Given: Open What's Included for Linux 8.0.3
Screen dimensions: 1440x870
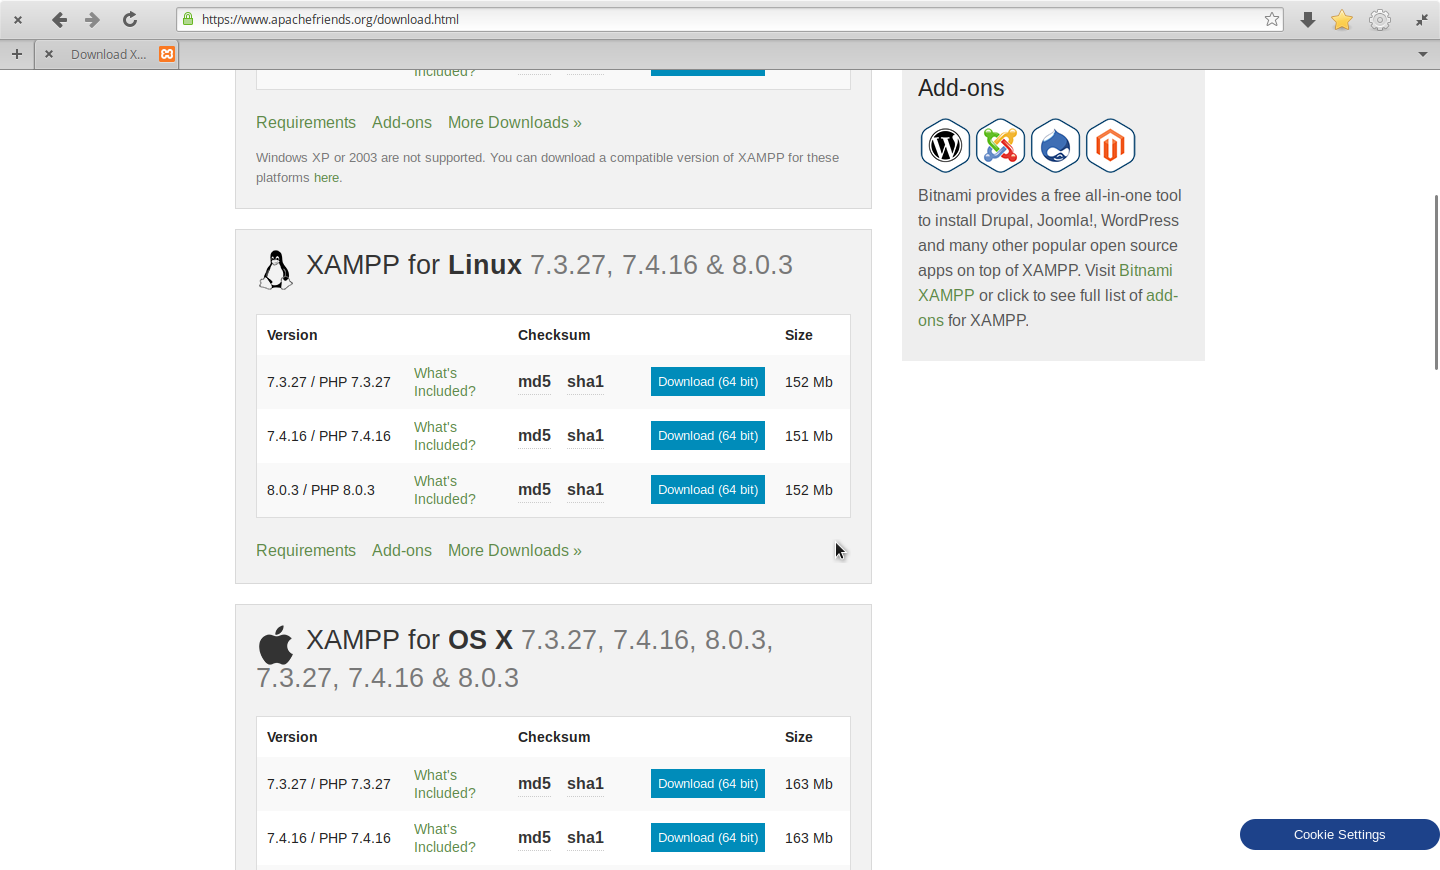Looking at the screenshot, I should (445, 490).
